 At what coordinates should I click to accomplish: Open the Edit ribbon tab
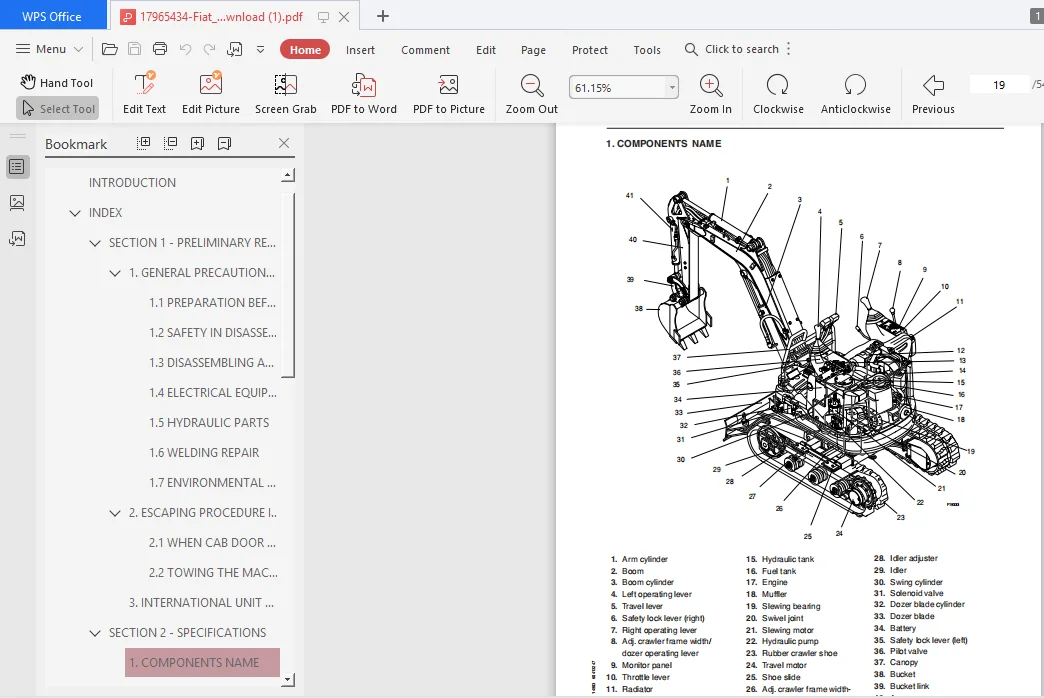coord(485,50)
